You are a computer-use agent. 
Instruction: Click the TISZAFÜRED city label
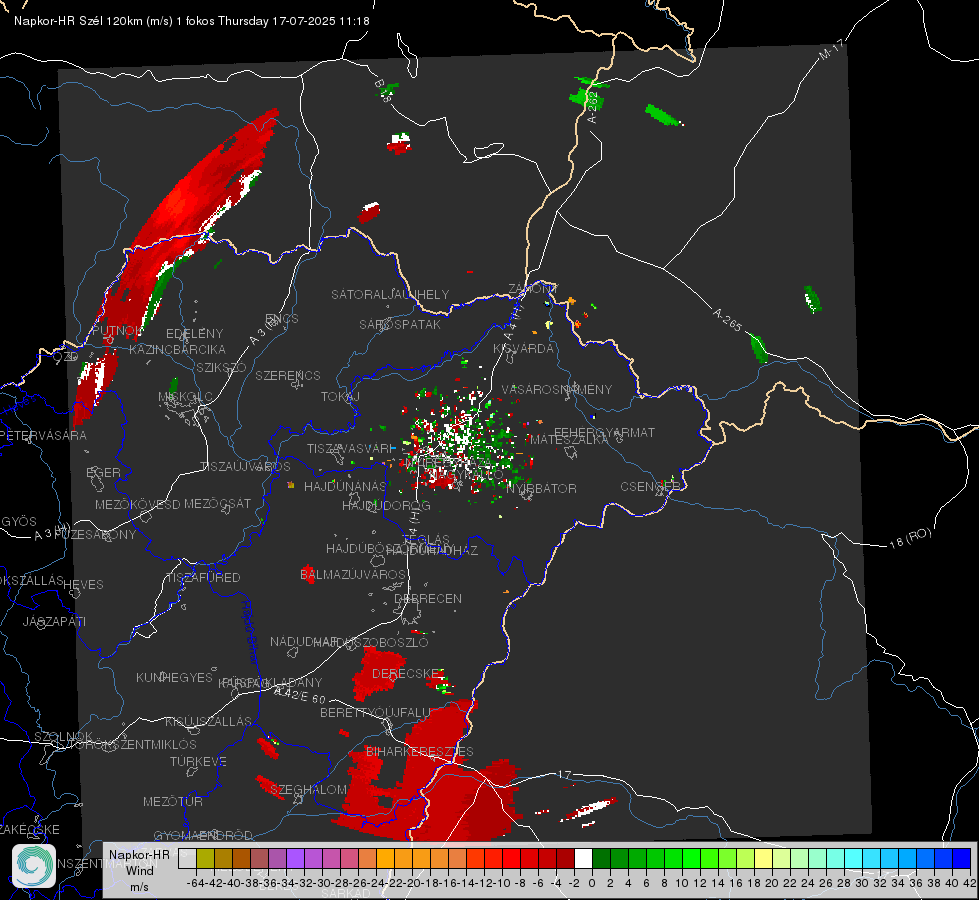coord(204,578)
